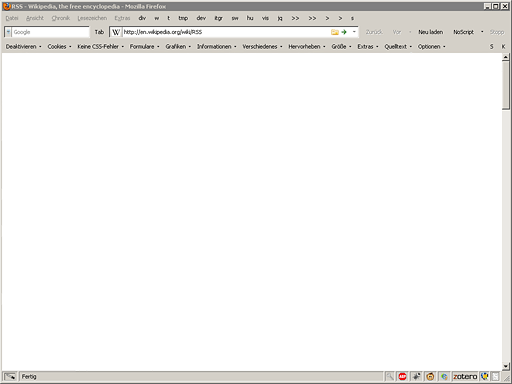Open the t bookmark in the bookmarks bar
This screenshot has height=384, width=512.
169,18
